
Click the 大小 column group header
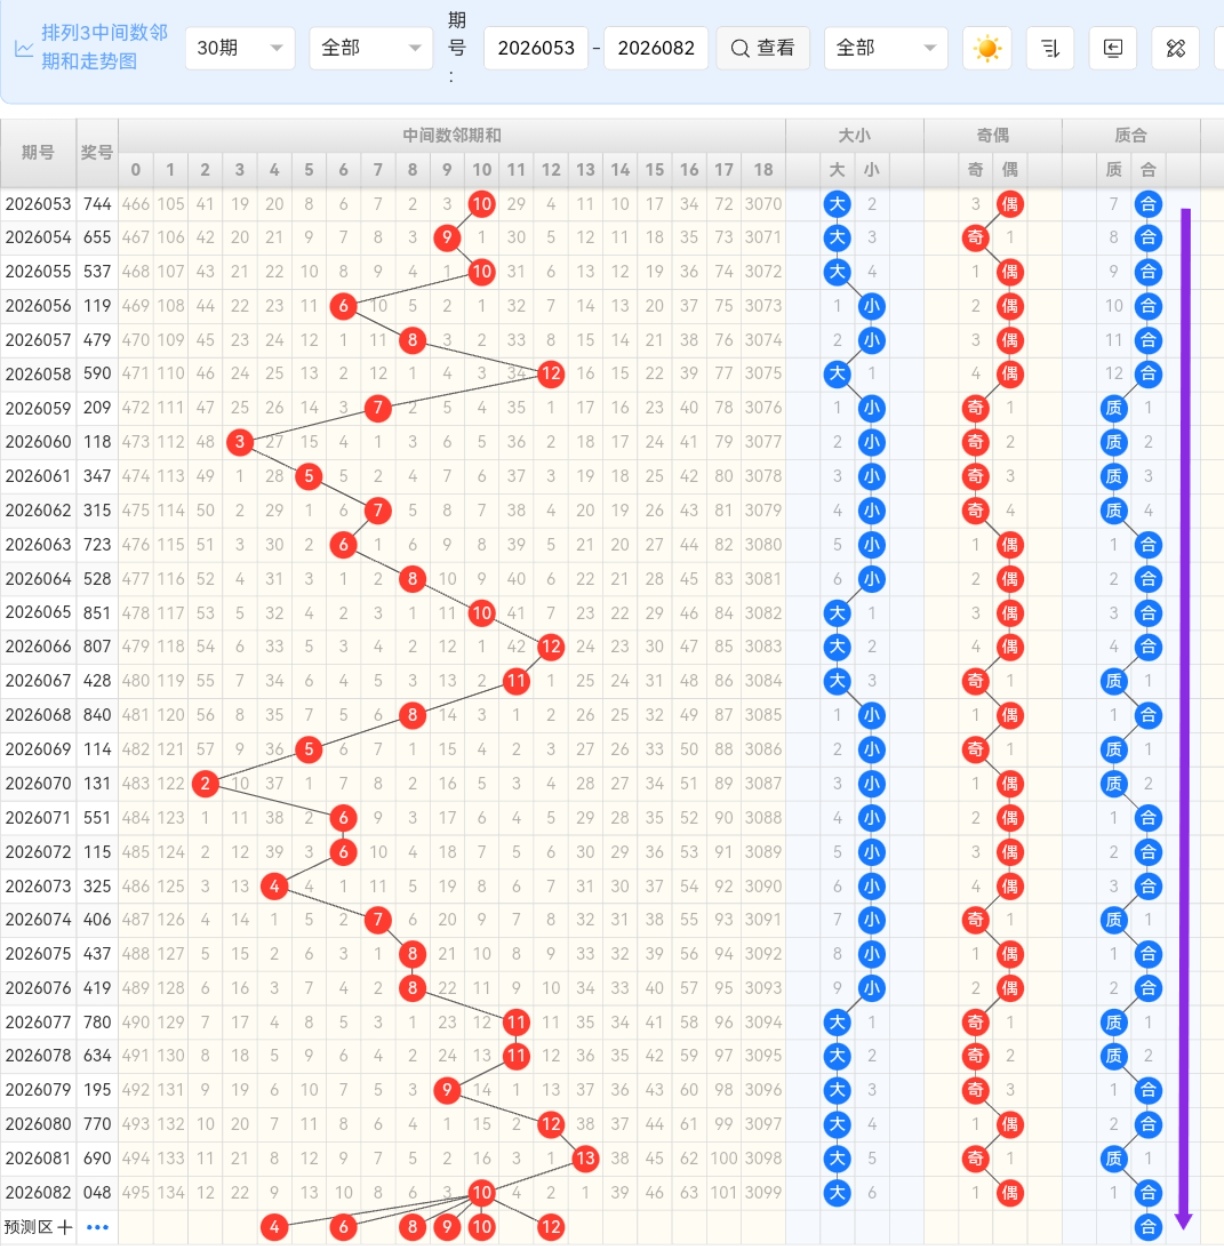854,135
